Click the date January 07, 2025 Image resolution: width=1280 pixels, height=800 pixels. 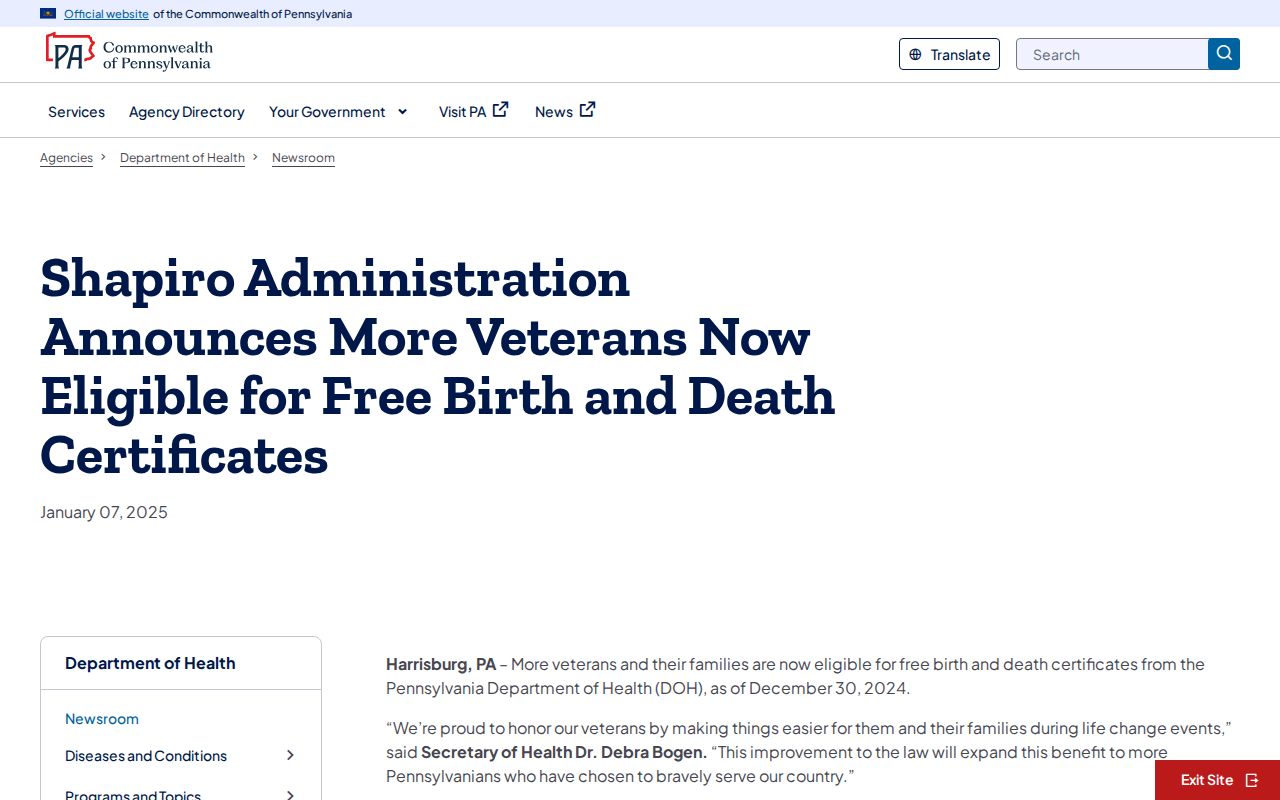(104, 512)
